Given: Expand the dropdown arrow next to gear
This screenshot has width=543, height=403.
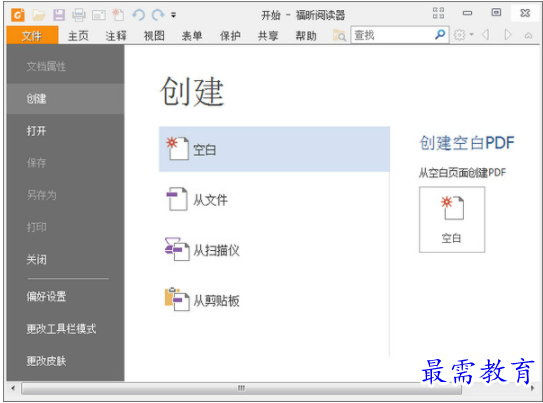Looking at the screenshot, I should click(x=471, y=35).
